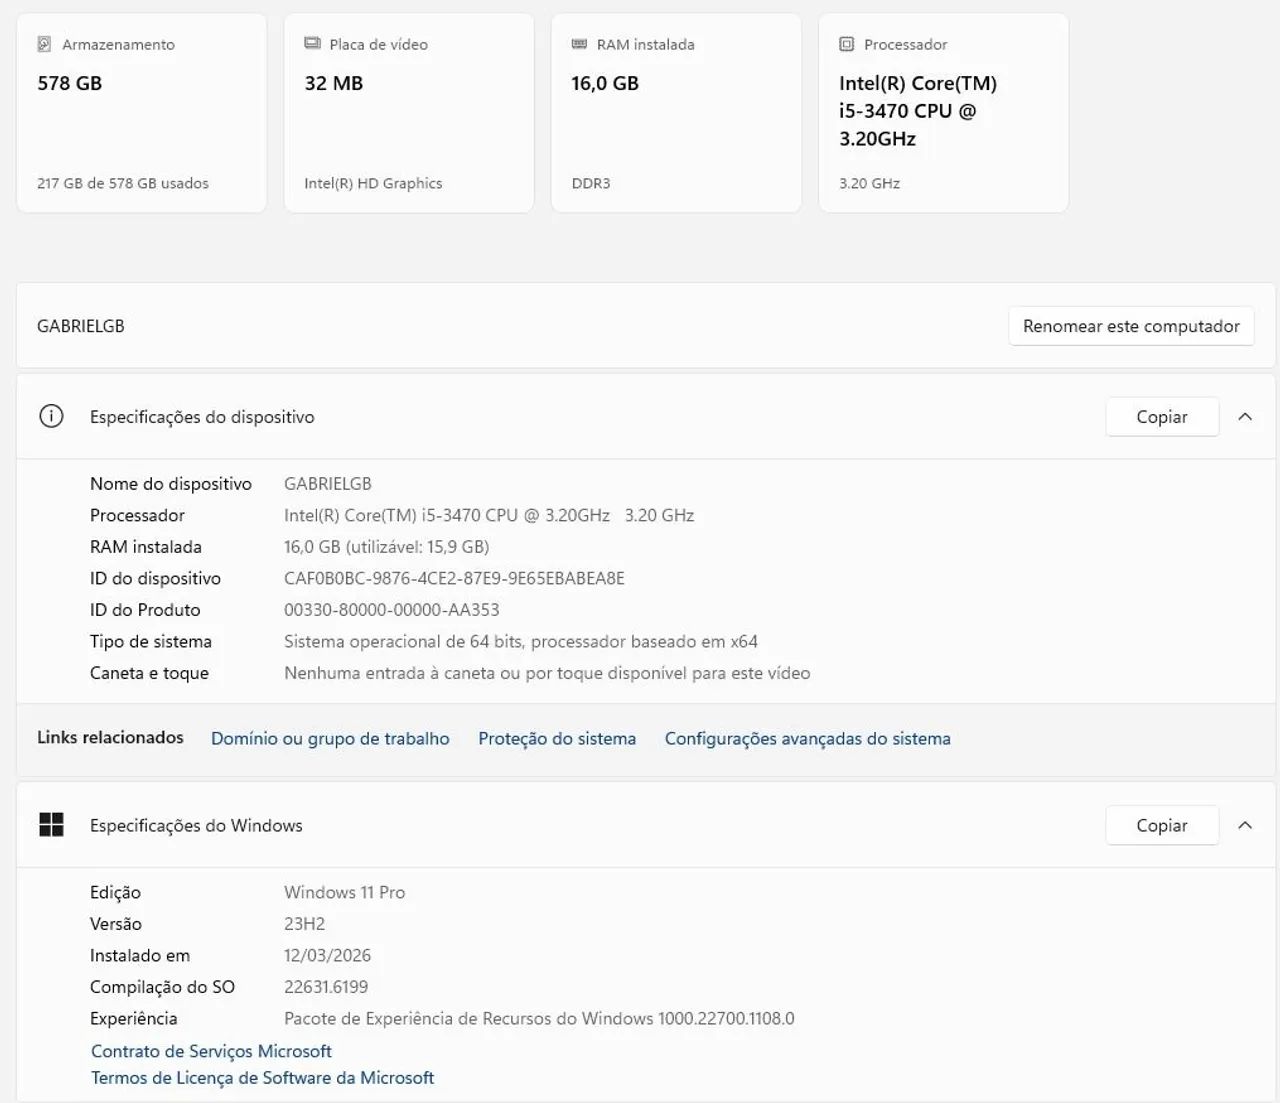Open Termos de Licença de Software da Microsoft

click(x=263, y=1078)
